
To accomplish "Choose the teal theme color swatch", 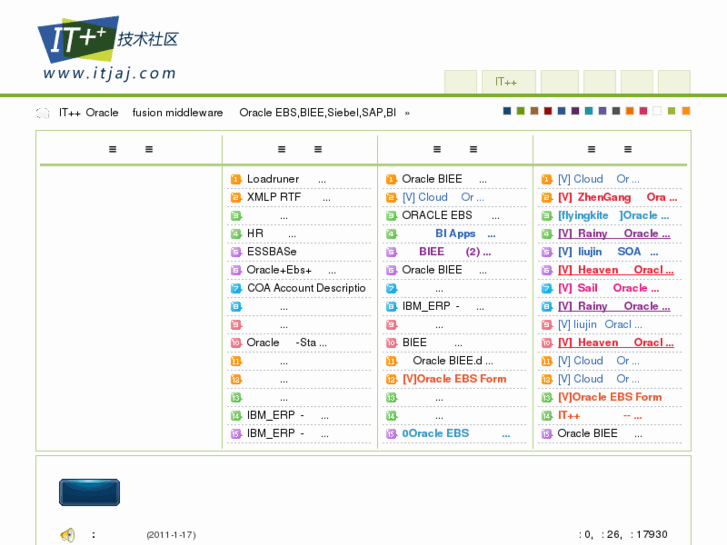I will click(589, 111).
